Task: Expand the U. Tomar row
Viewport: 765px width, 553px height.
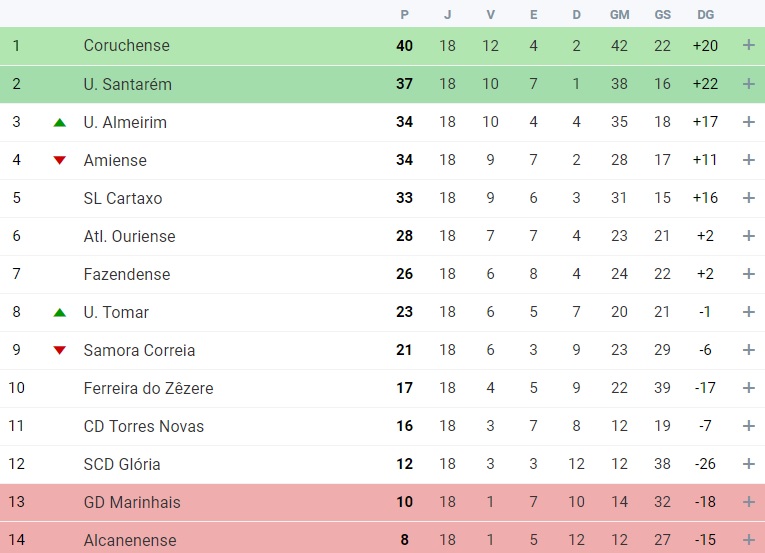Action: pos(748,312)
